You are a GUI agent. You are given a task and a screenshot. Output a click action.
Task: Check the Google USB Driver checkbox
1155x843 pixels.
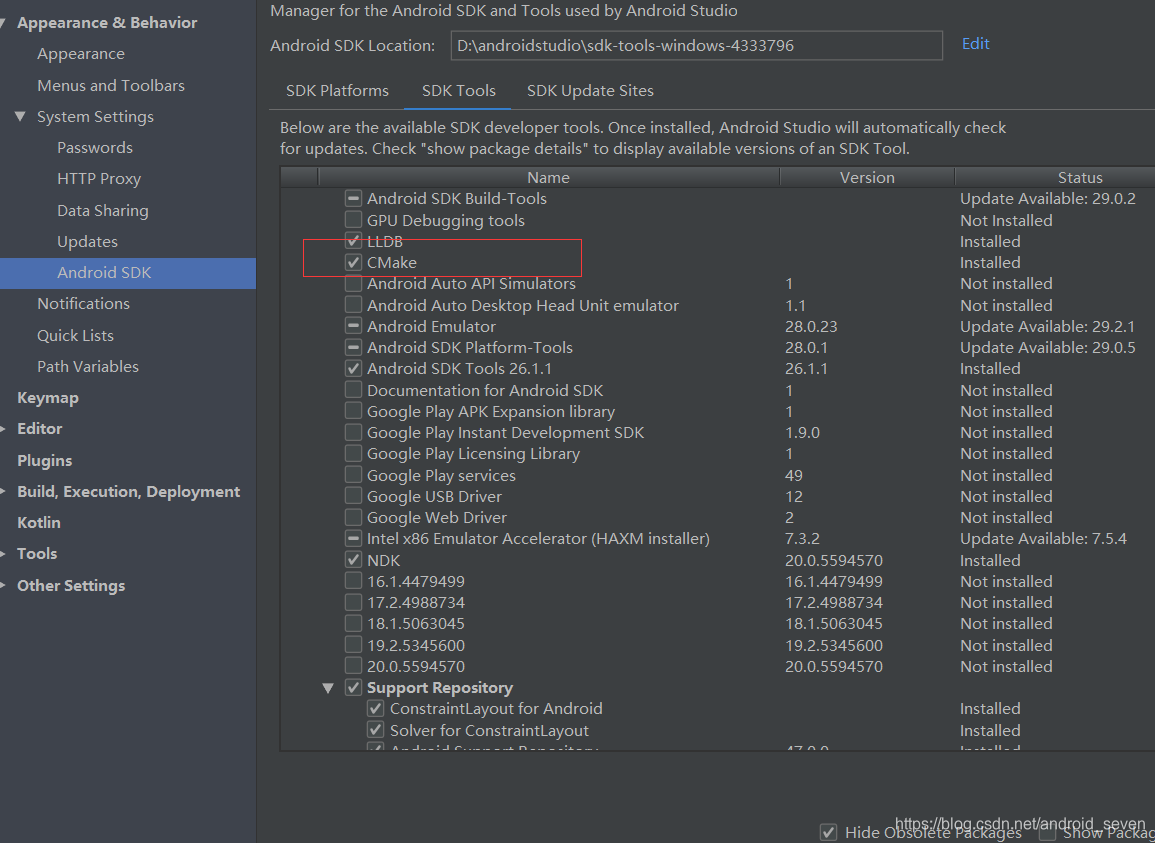[x=354, y=496]
